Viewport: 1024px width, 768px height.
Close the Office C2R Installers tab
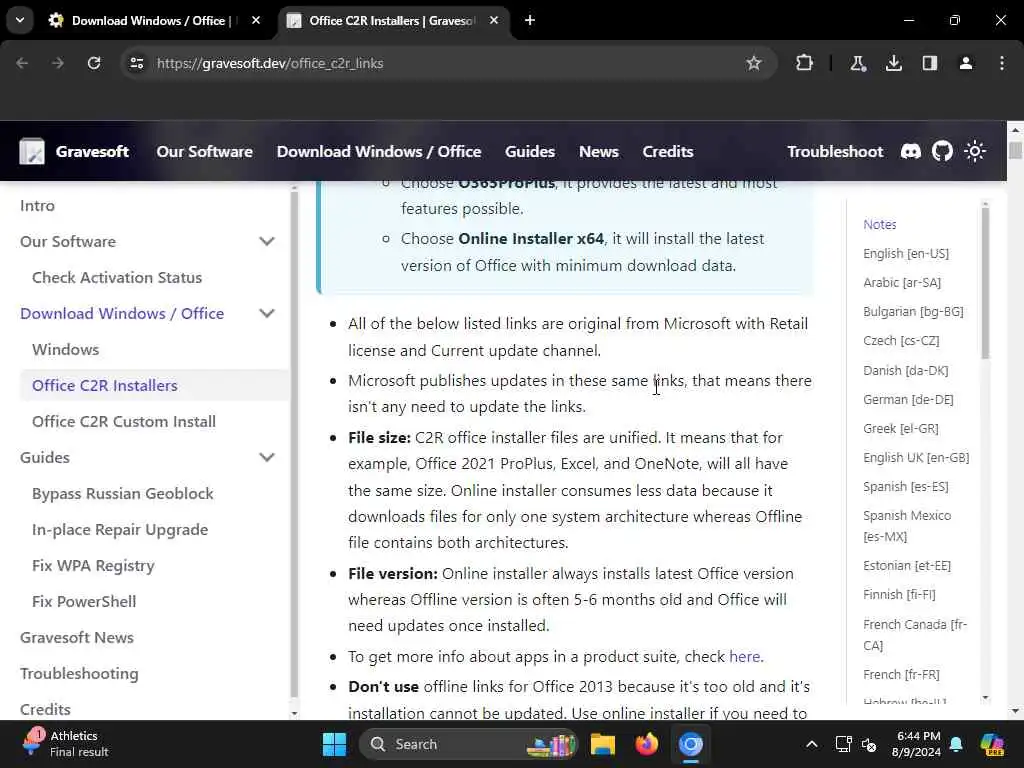494,20
